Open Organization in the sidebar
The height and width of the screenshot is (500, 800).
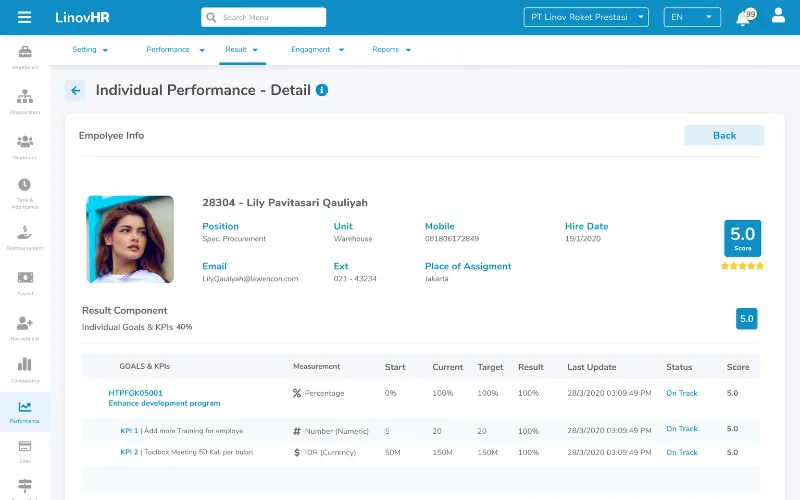(25, 100)
